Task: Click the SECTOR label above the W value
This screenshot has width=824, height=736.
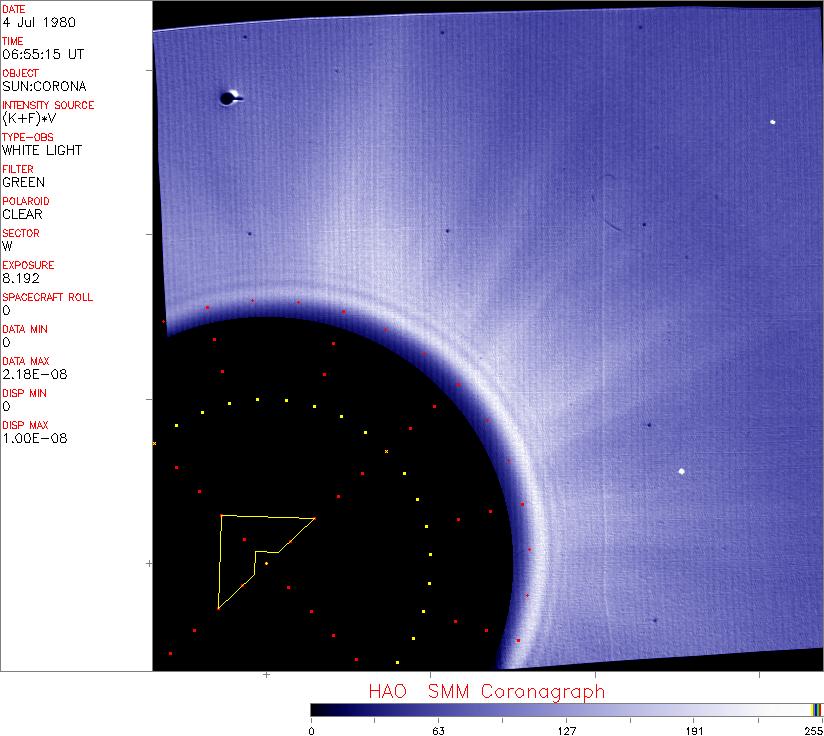Action: pyautogui.click(x=21, y=233)
